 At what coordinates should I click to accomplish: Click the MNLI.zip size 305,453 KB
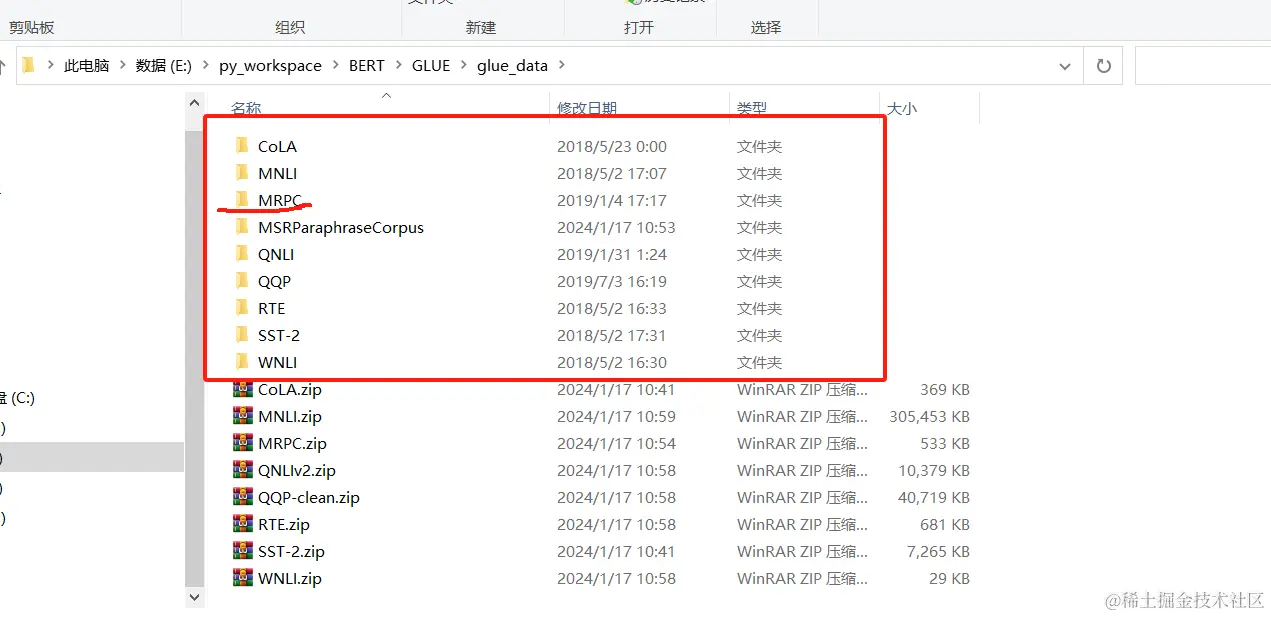point(929,416)
